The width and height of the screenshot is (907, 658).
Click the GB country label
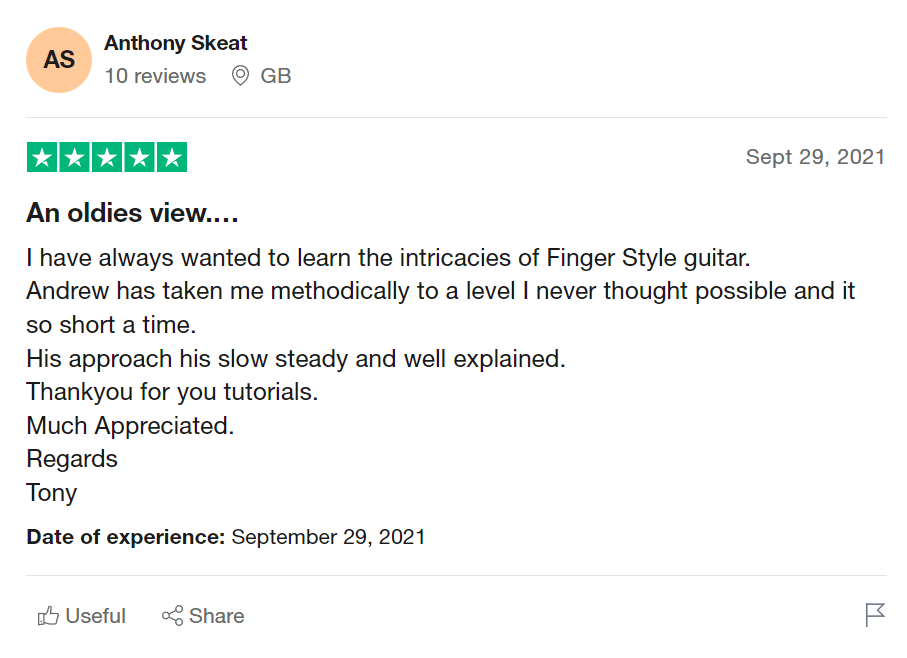[276, 76]
